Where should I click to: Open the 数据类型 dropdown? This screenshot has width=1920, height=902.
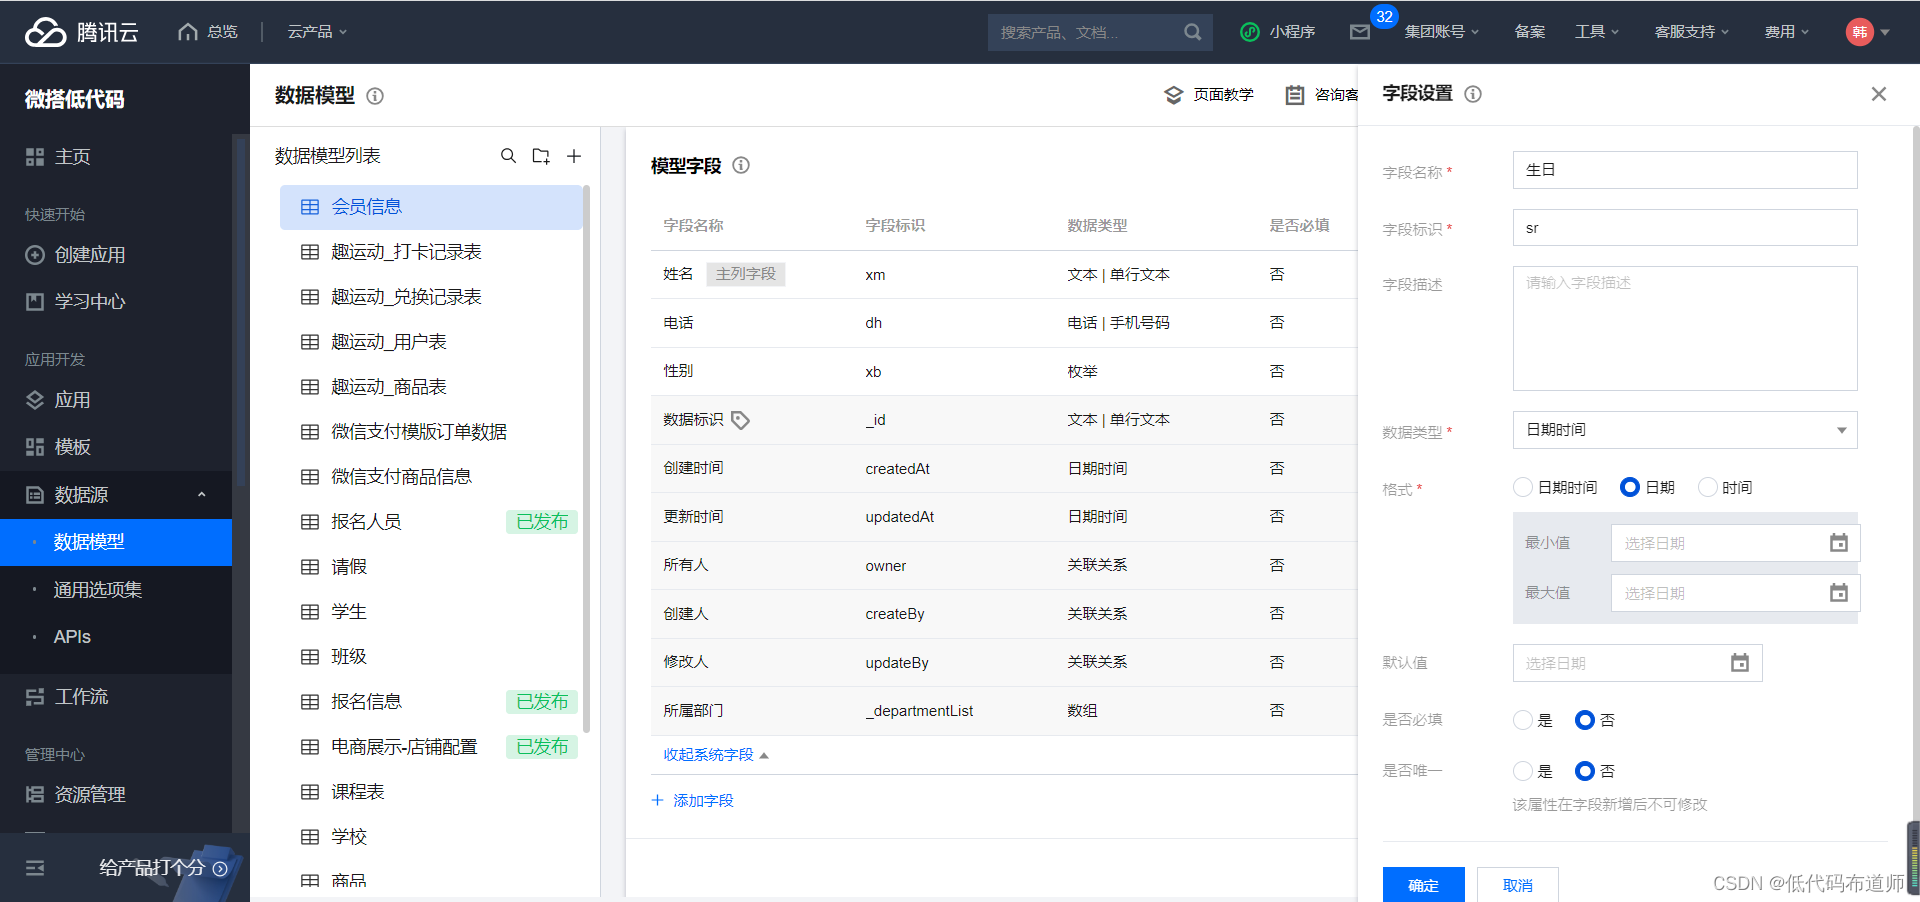click(1685, 430)
